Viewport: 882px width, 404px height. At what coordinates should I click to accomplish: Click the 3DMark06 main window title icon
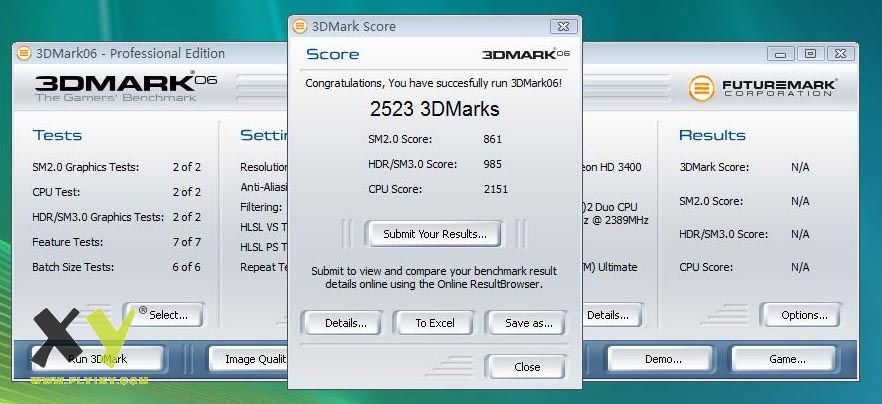click(24, 53)
